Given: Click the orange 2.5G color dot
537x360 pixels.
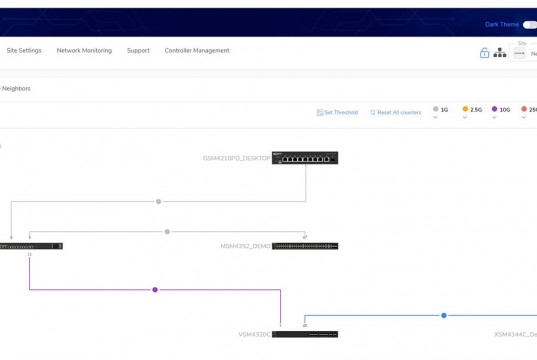Looking at the screenshot, I should 465,109.
